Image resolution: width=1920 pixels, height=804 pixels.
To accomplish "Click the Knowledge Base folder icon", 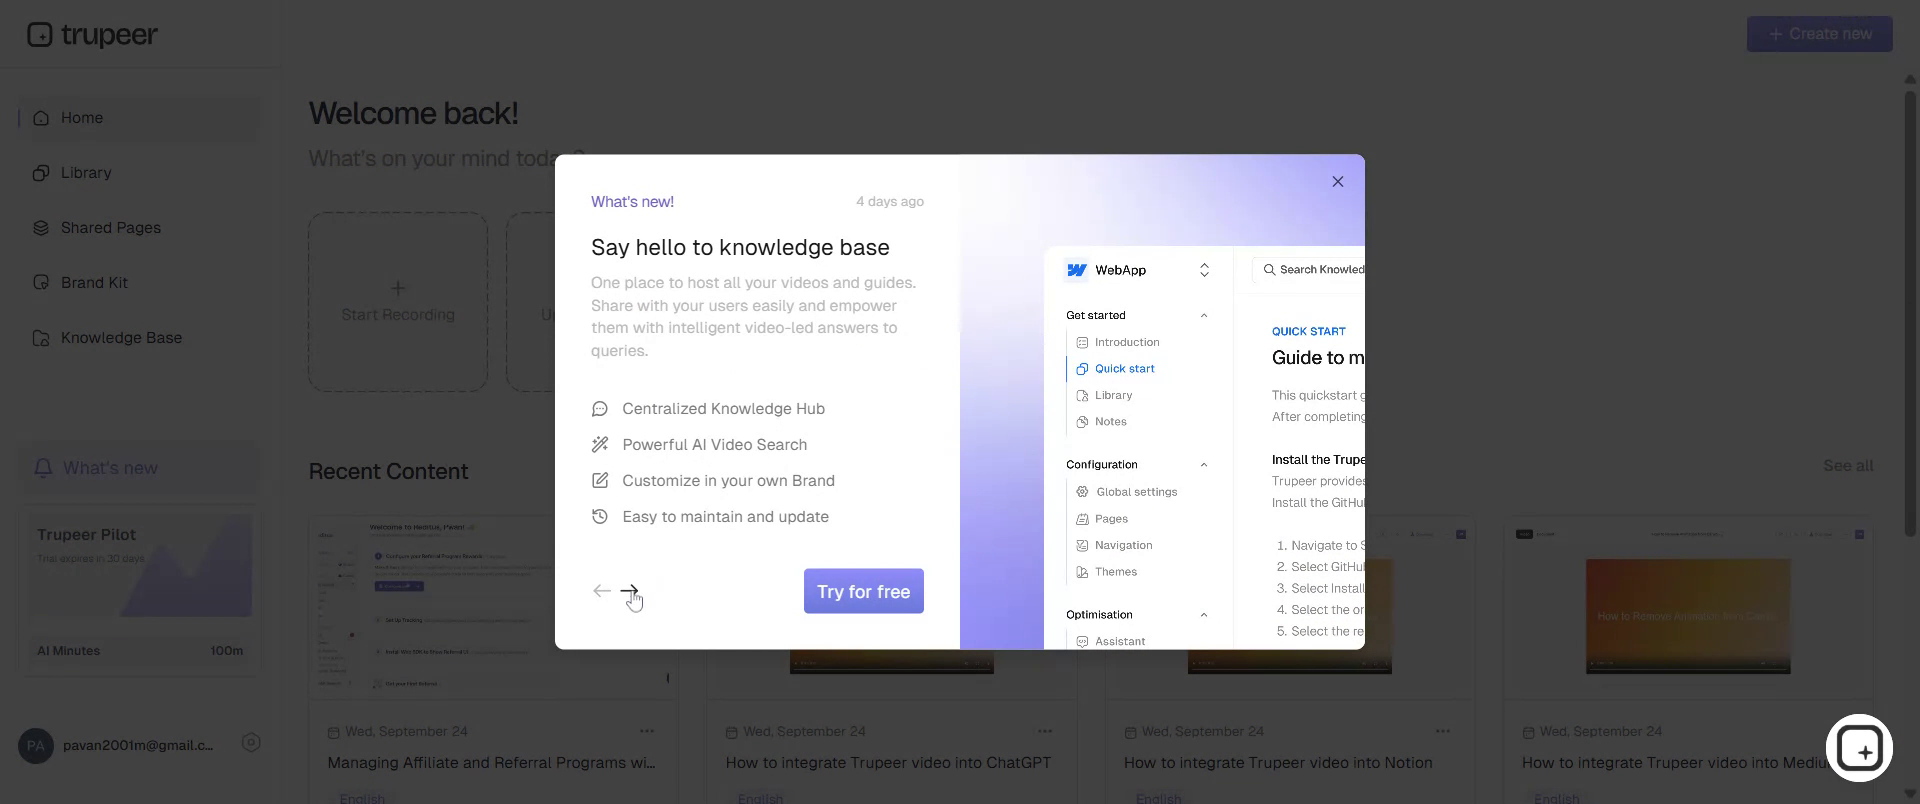I will [x=41, y=338].
